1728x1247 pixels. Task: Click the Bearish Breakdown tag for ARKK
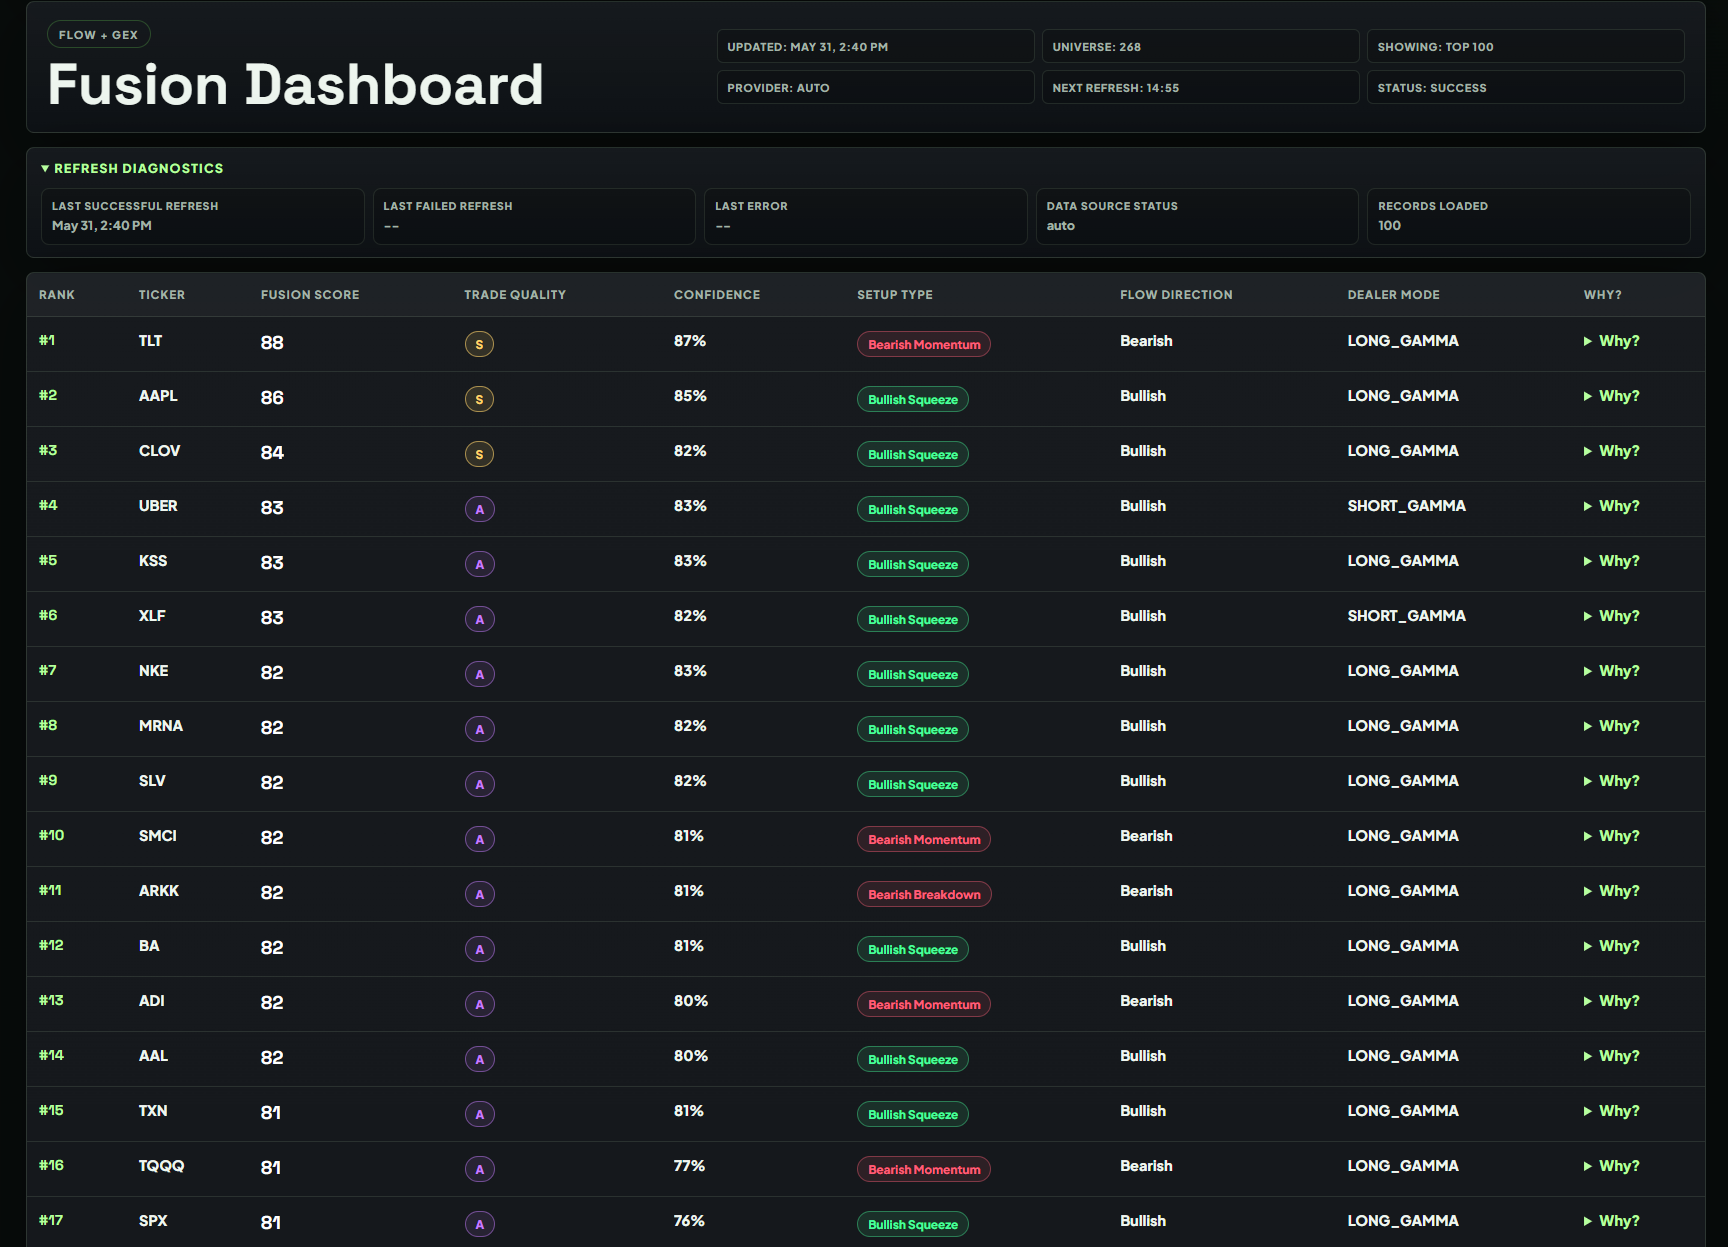924,894
